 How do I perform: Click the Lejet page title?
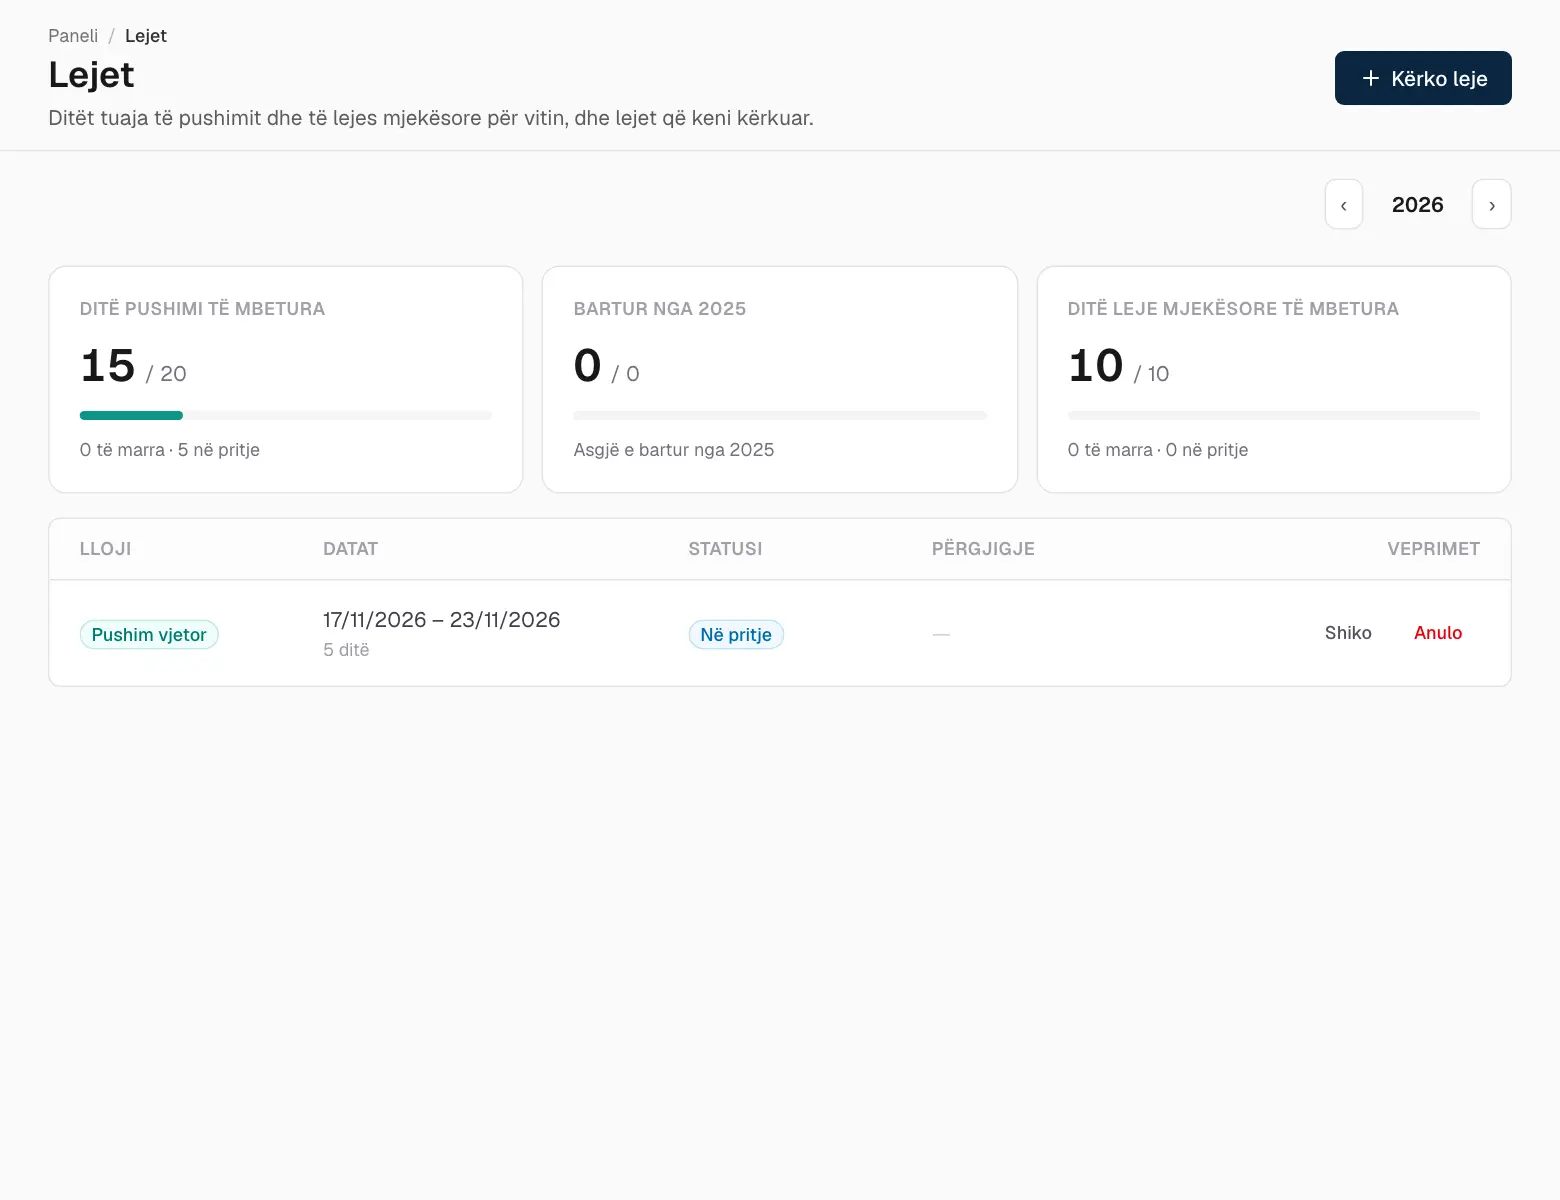(91, 75)
